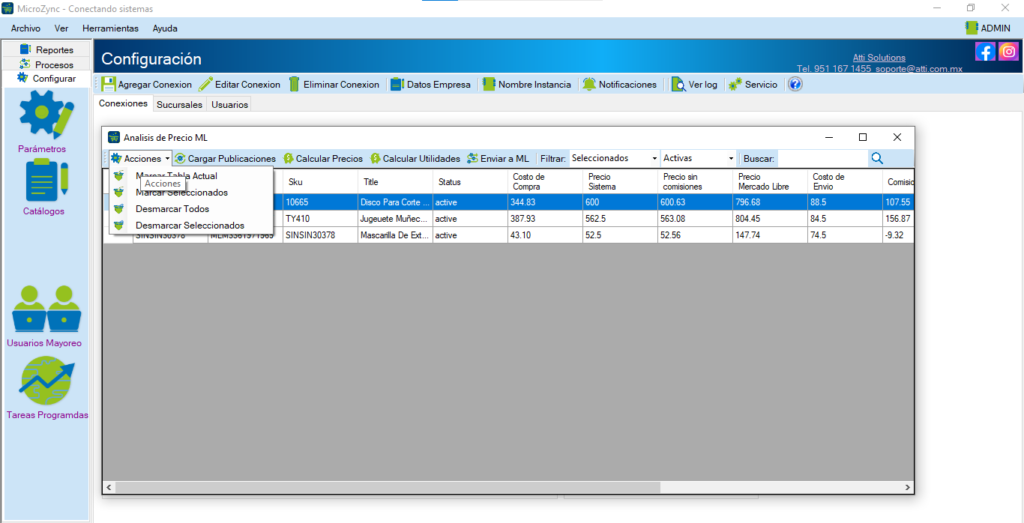Switch to Sucursales tab
Image resolution: width=1024 pixels, height=523 pixels.
click(x=180, y=104)
